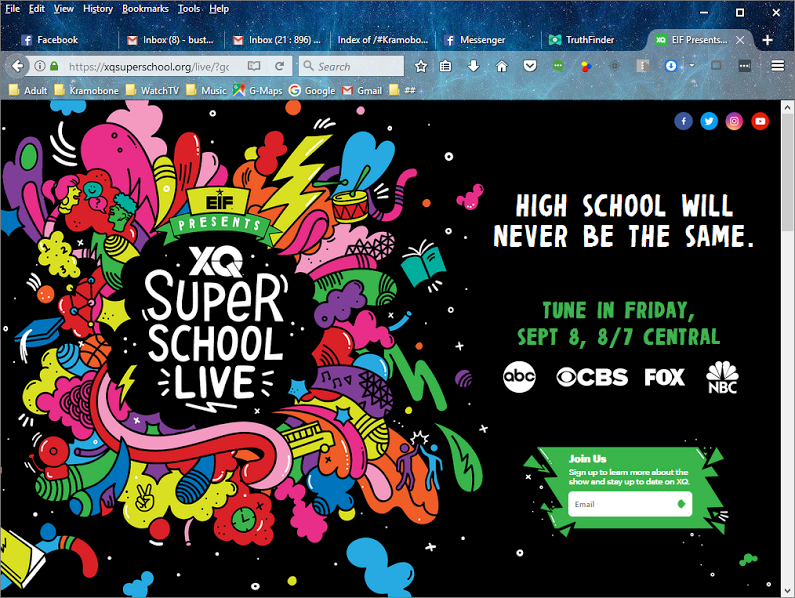
Task: Click the Search box in toolbar
Action: point(352,66)
